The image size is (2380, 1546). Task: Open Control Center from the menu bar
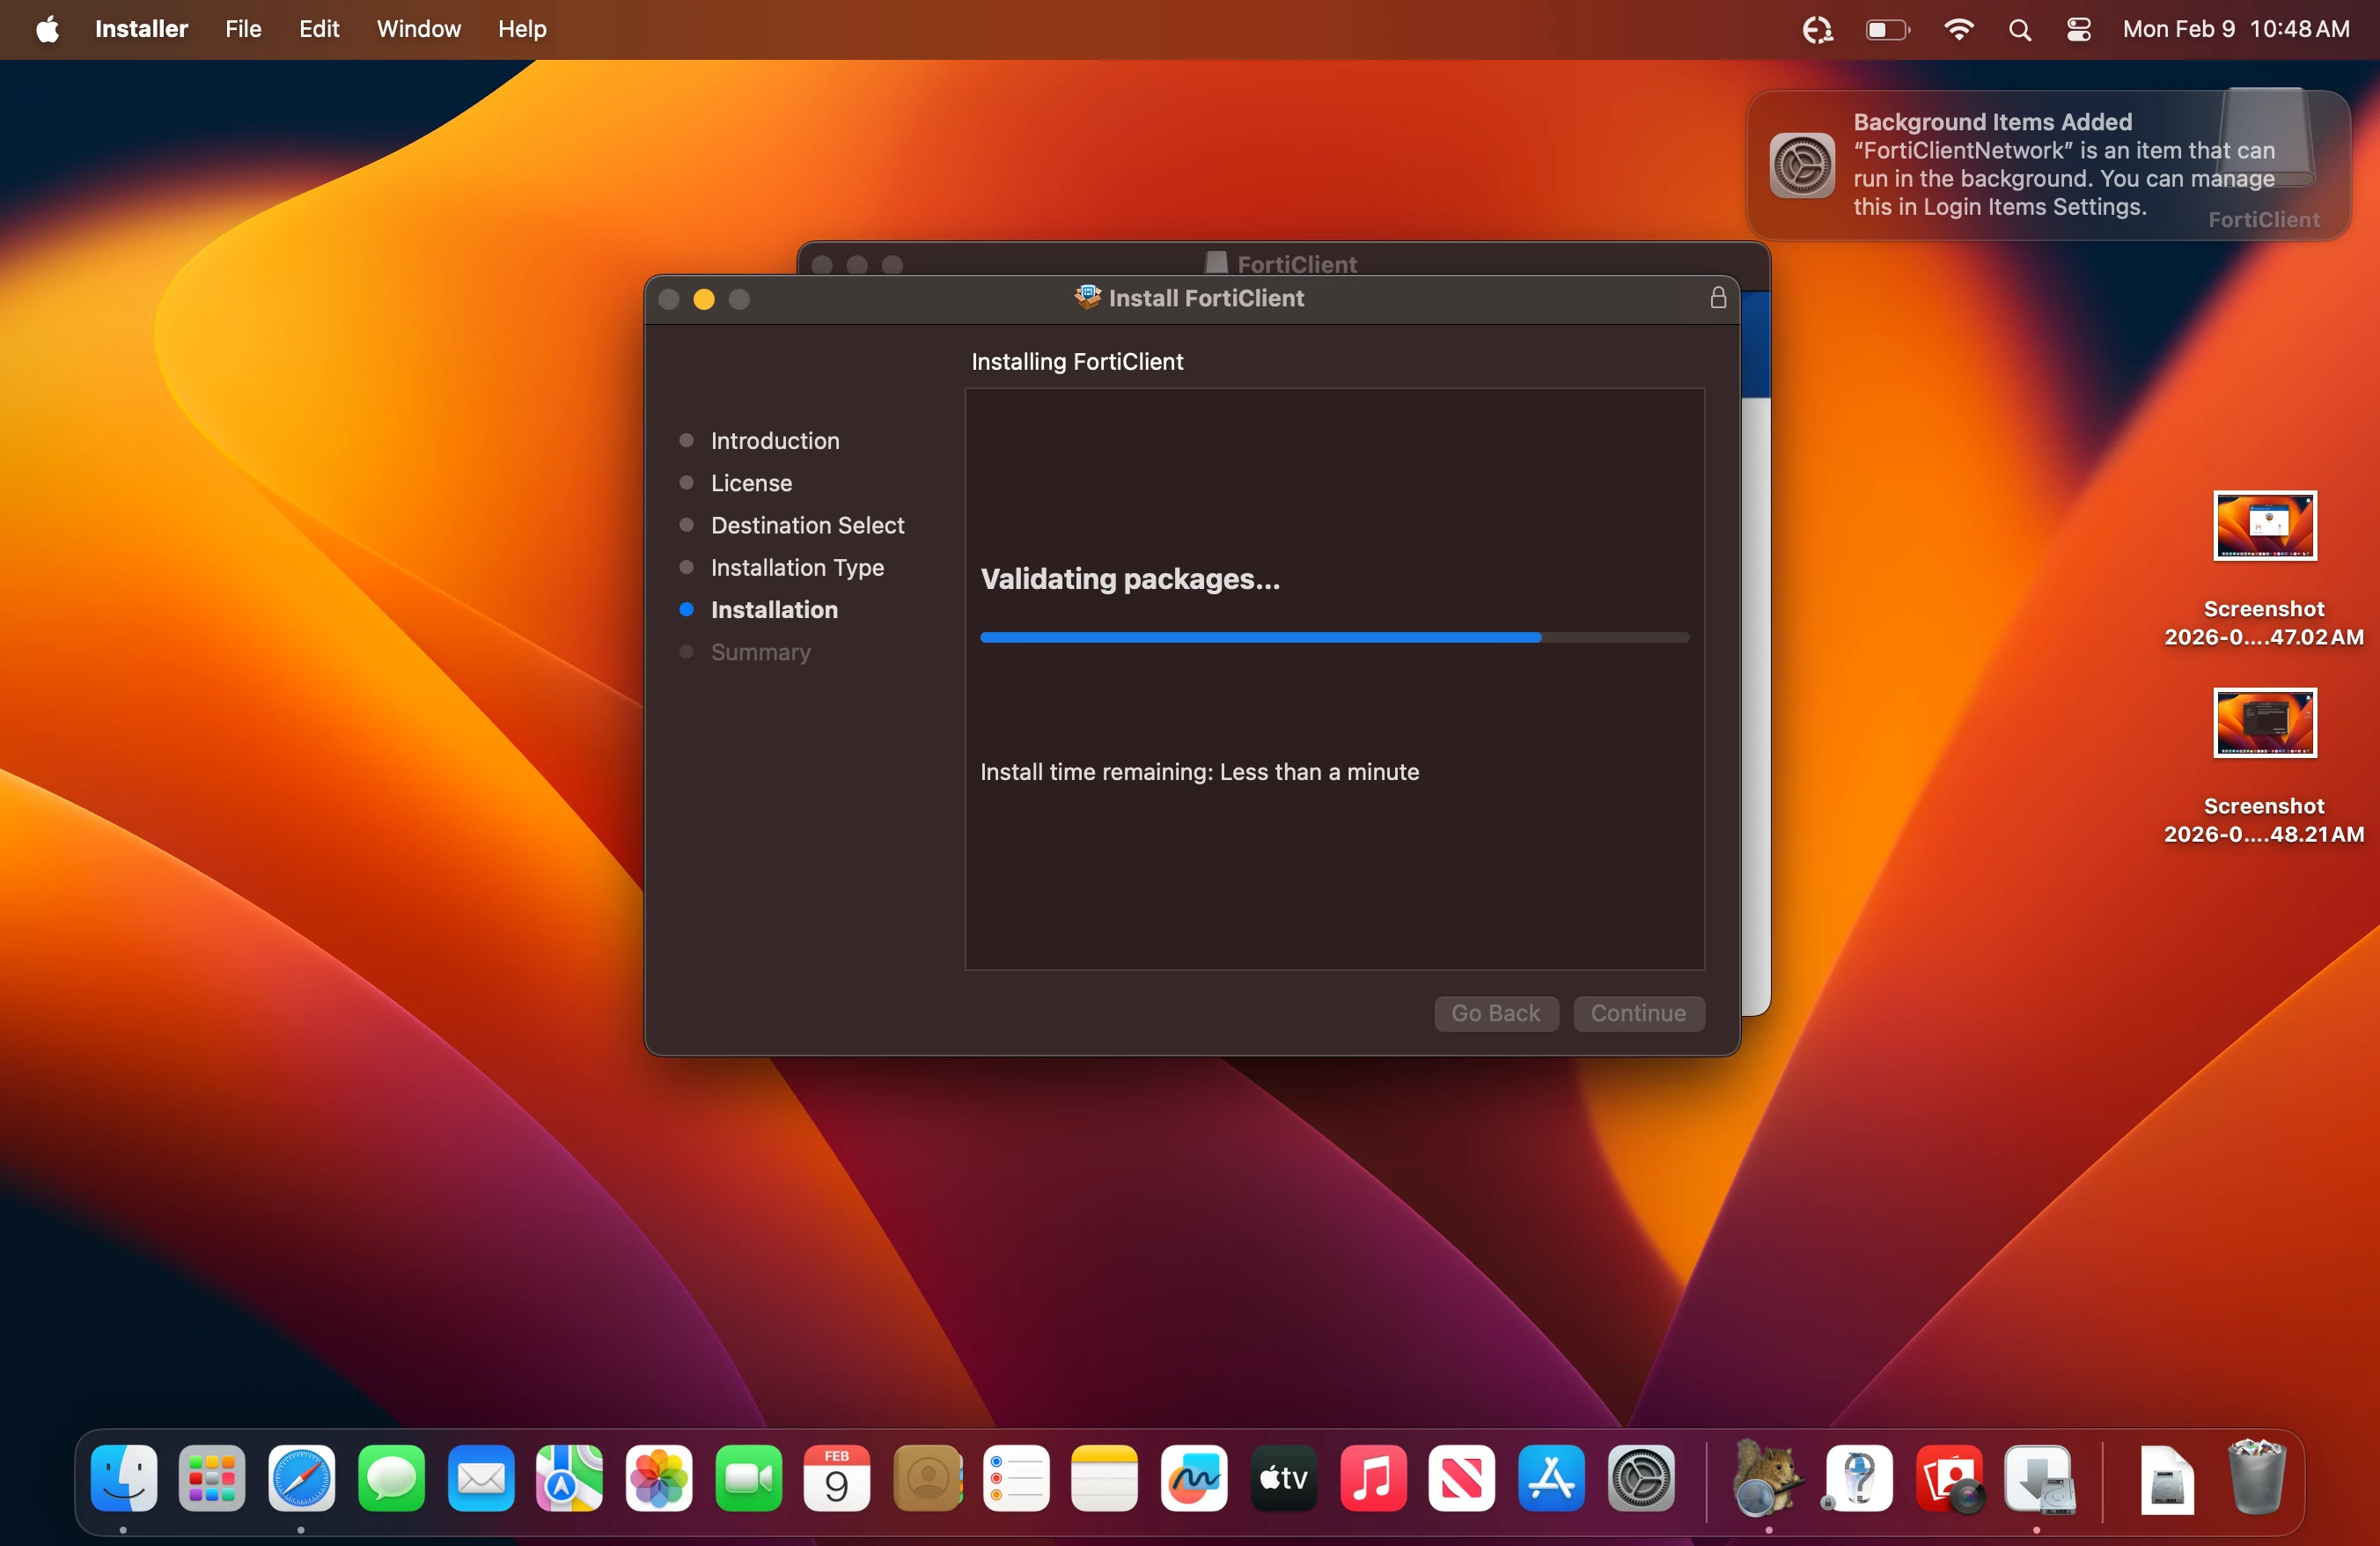(2079, 30)
